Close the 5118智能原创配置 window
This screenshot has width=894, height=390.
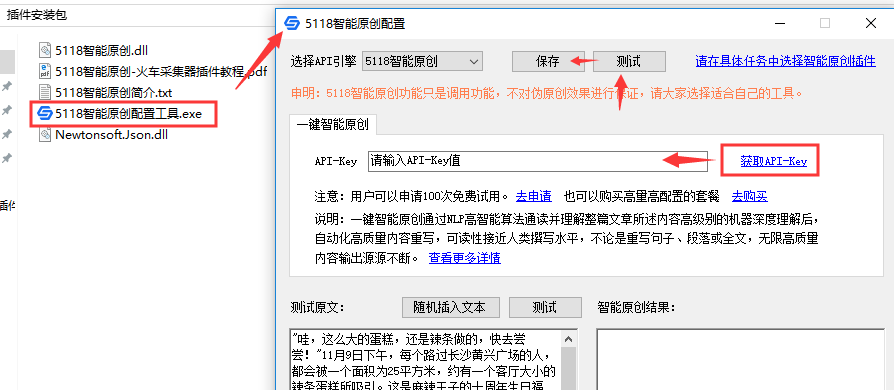[x=871, y=23]
